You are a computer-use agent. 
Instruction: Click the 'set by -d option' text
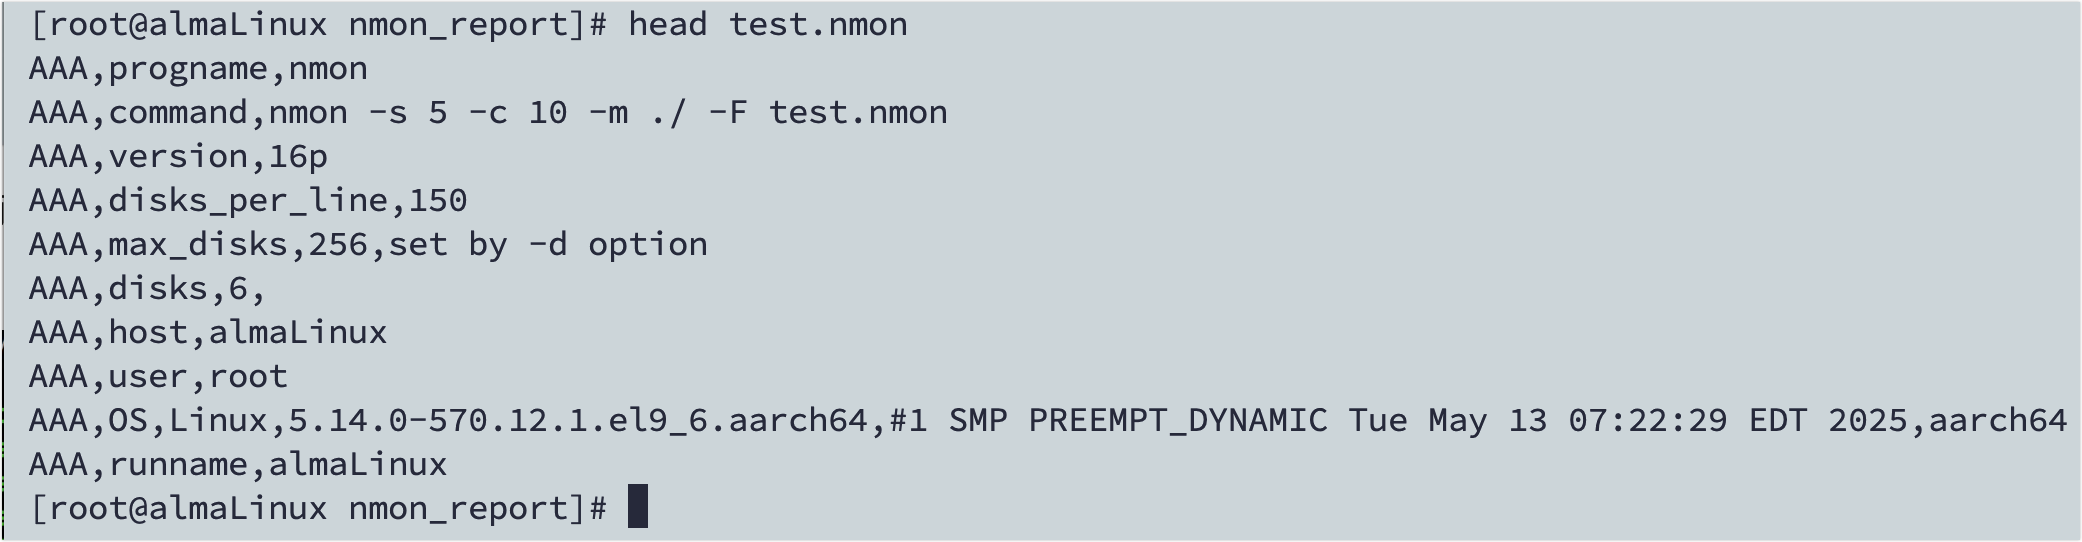(548, 245)
